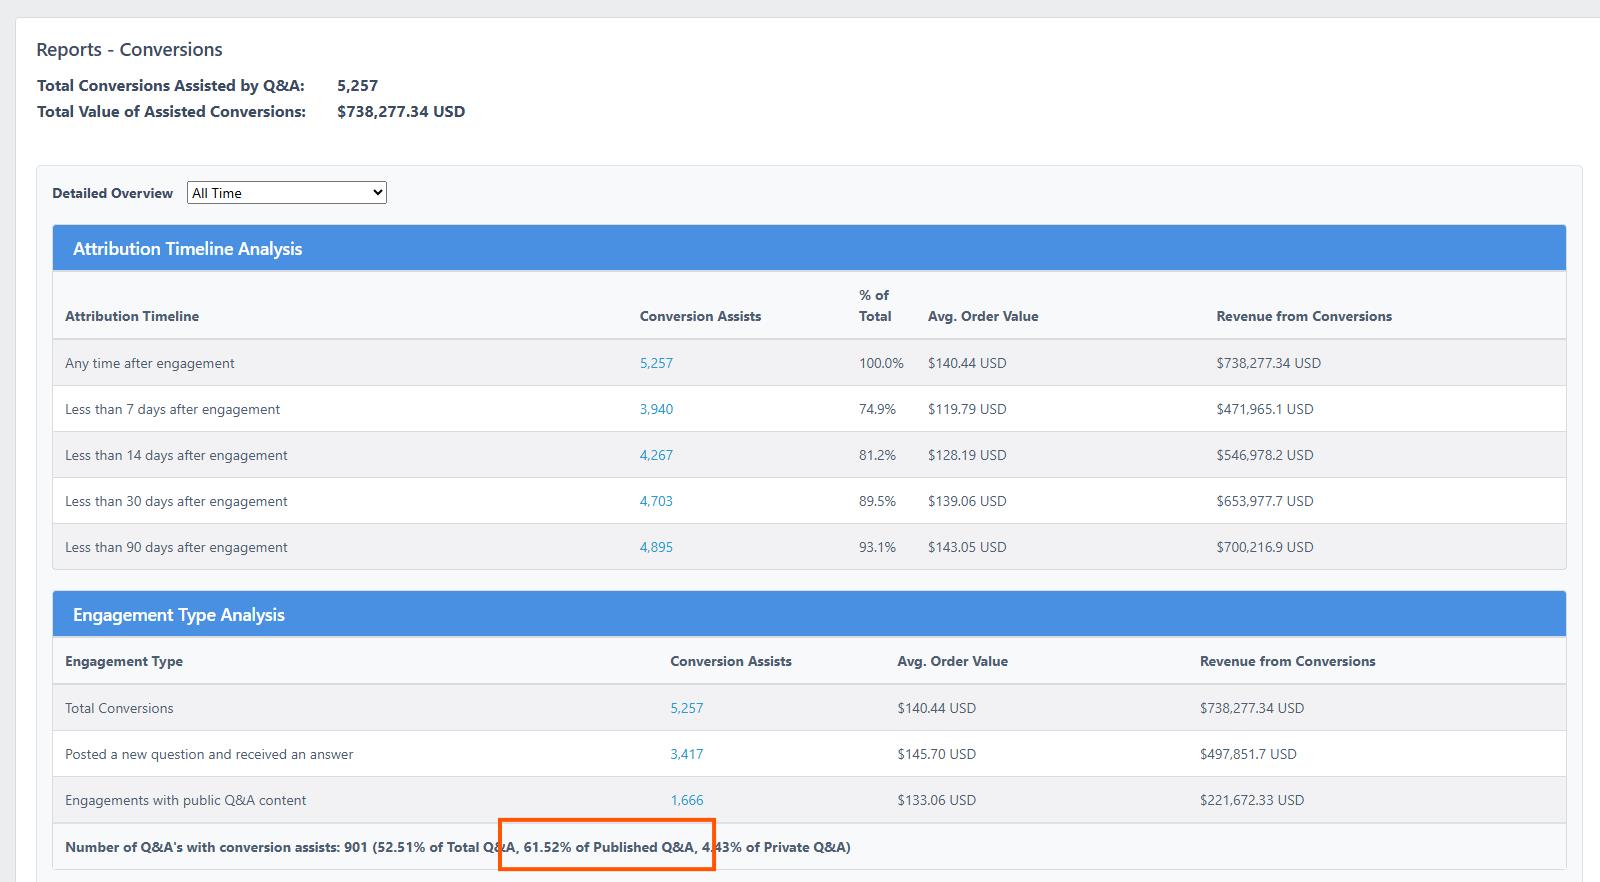
Task: Click the $145.70 USD average order value
Action: (x=936, y=754)
